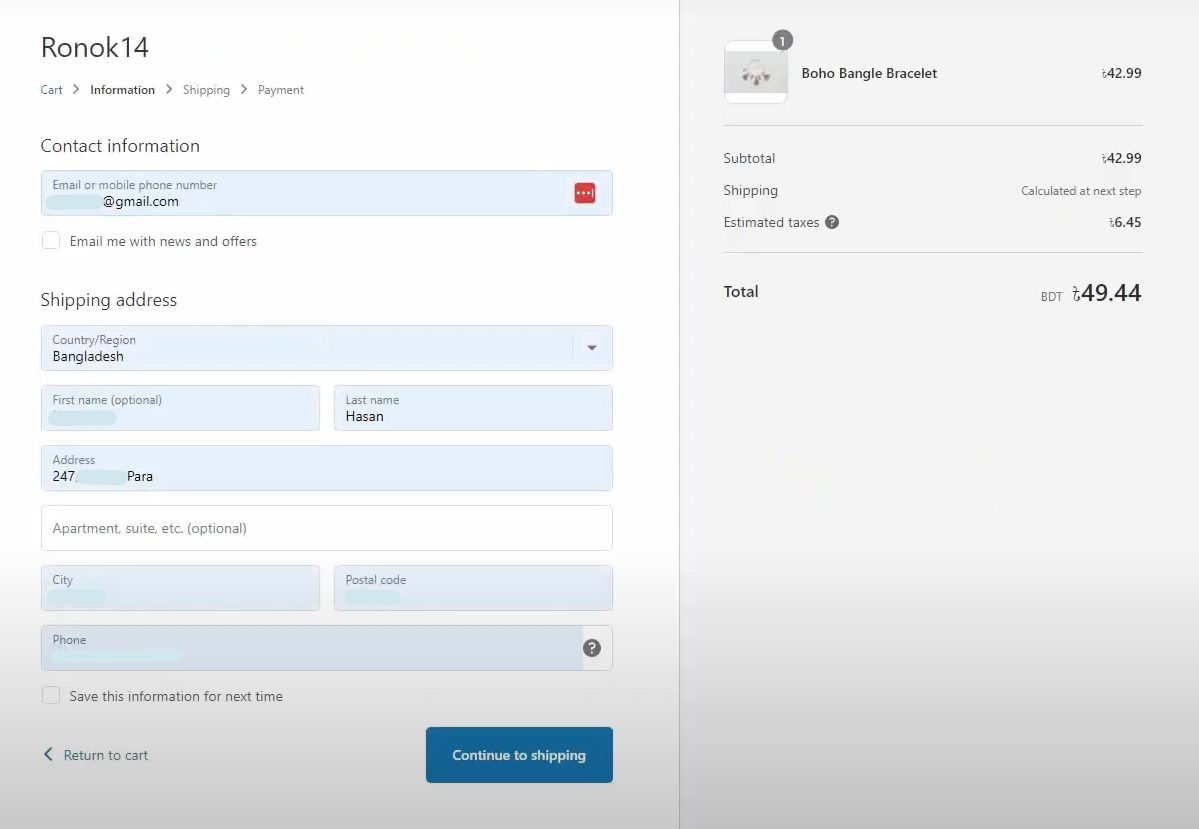Click into the Postal code field
This screenshot has height=829, width=1199.
(473, 588)
